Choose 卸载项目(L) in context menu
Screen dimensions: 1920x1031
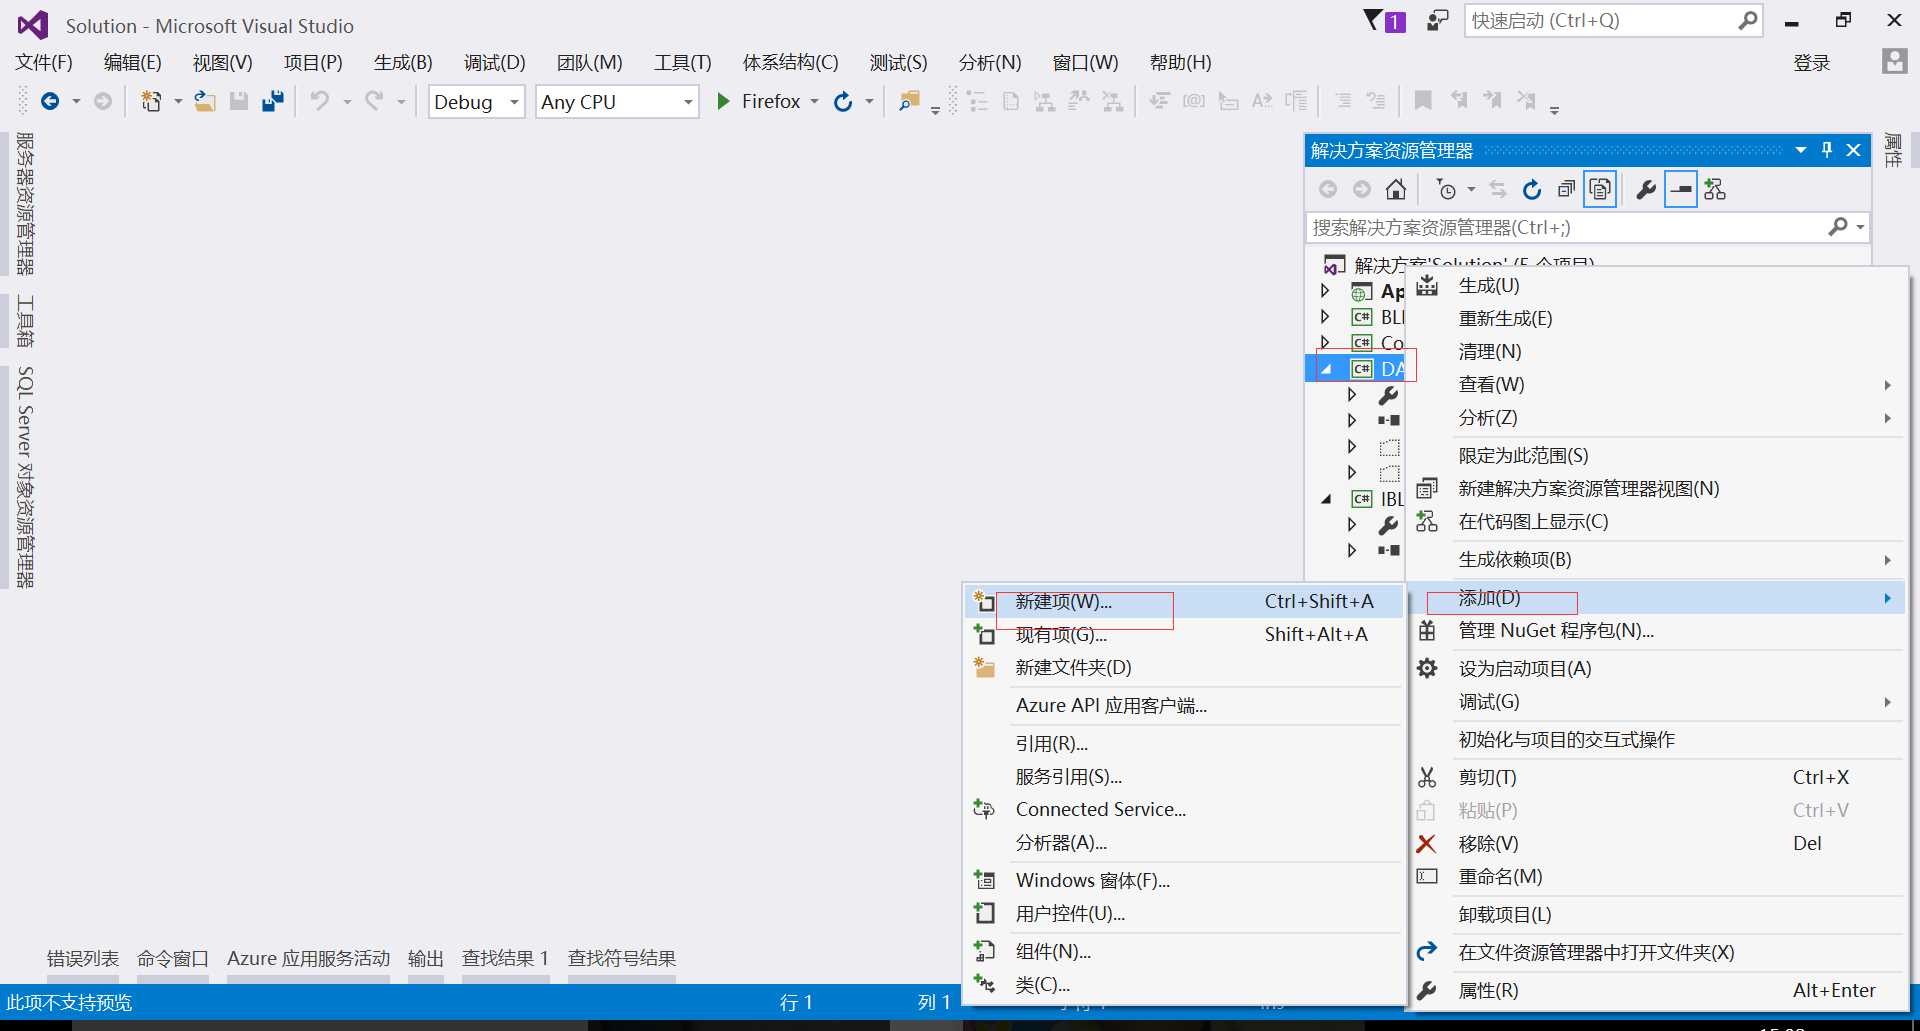(1656, 914)
